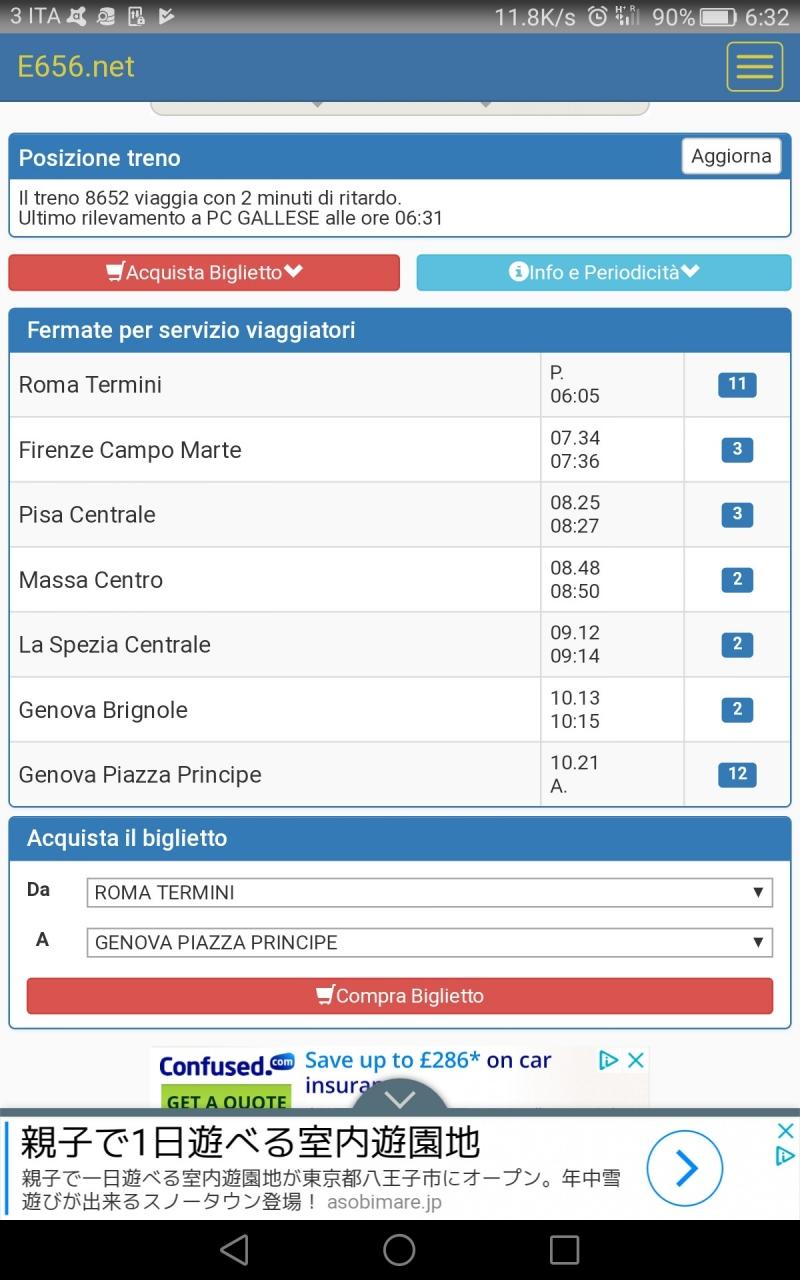Open the recent apps square icon

coord(564,1249)
